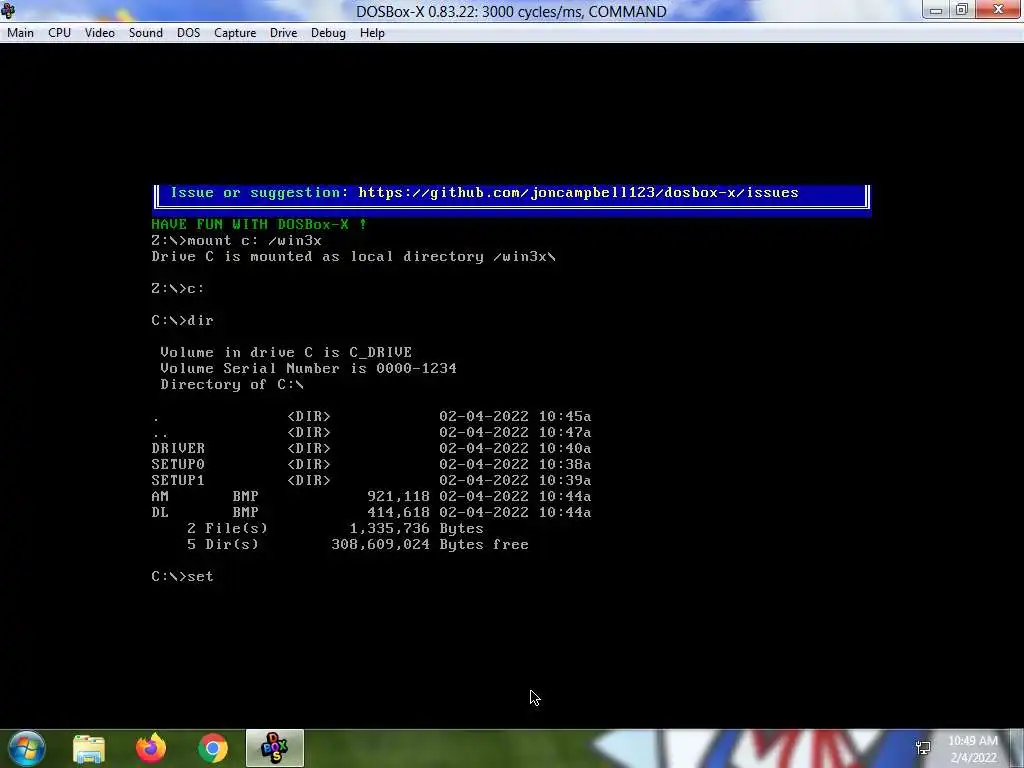Close the DOSBox-X window
This screenshot has width=1024, height=768.
[x=999, y=10]
